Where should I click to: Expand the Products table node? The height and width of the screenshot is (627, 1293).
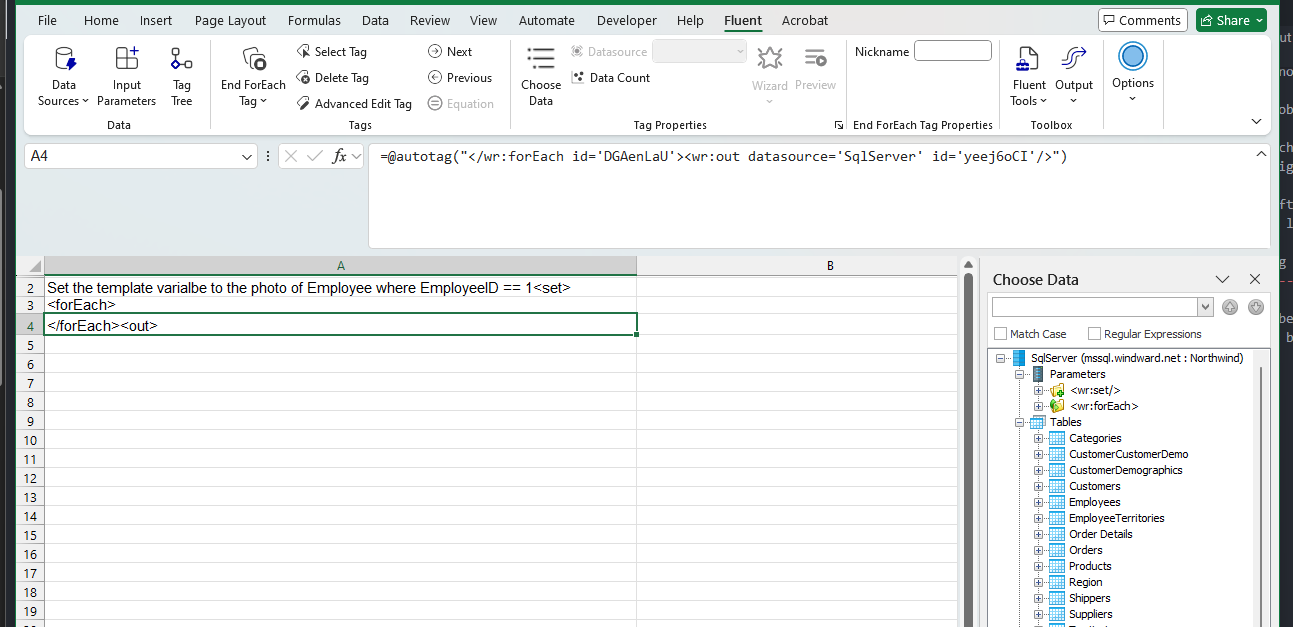[x=1039, y=566]
